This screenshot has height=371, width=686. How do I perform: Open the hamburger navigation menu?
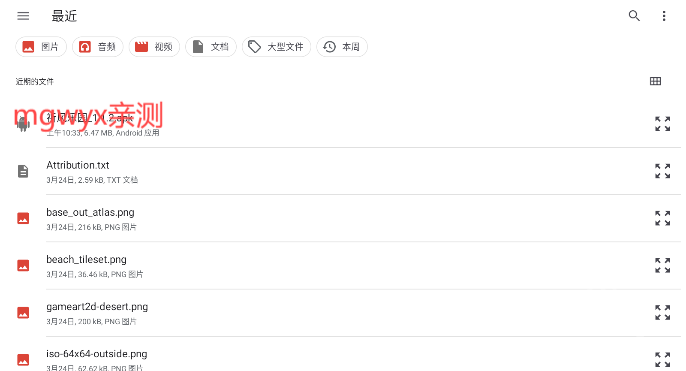(x=23, y=16)
